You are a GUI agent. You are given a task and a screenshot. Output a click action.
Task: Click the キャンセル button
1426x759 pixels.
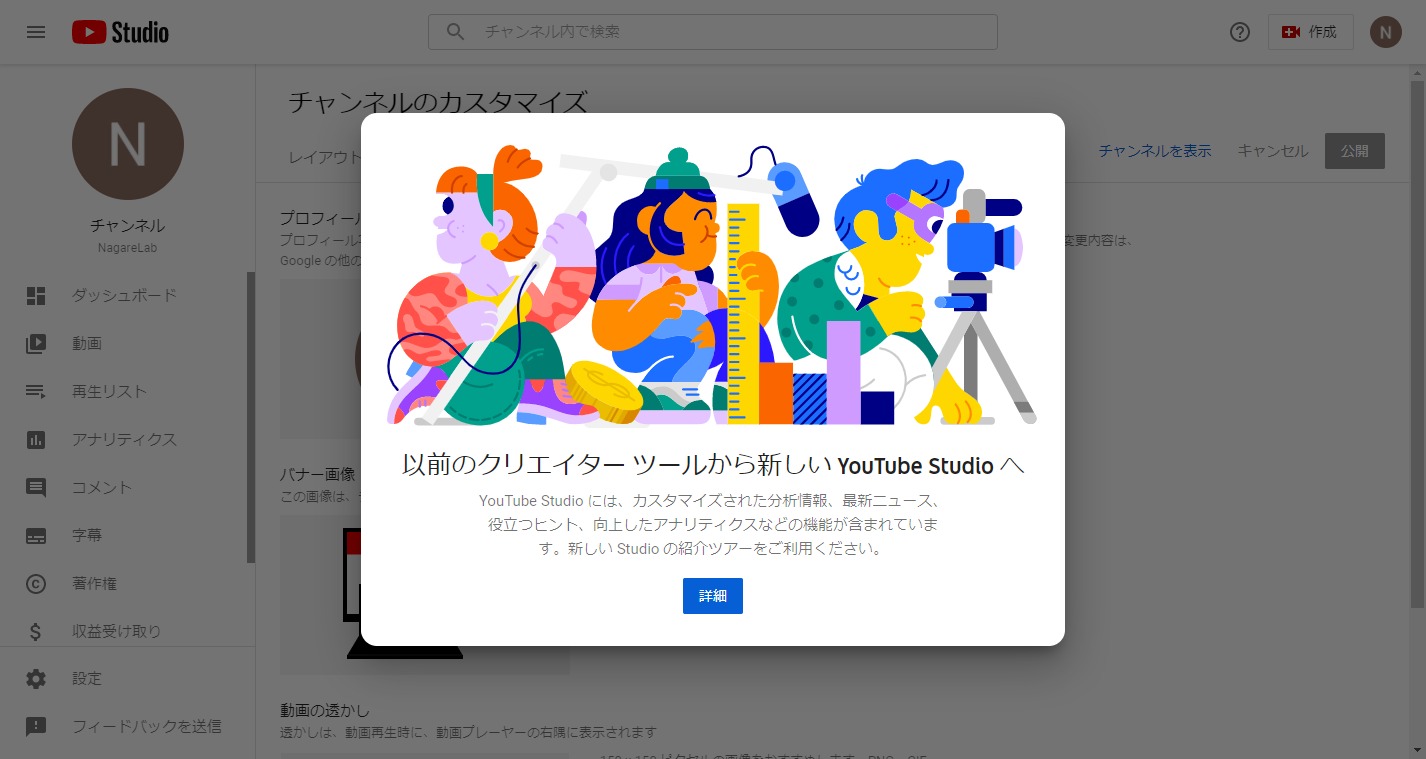click(x=1273, y=151)
